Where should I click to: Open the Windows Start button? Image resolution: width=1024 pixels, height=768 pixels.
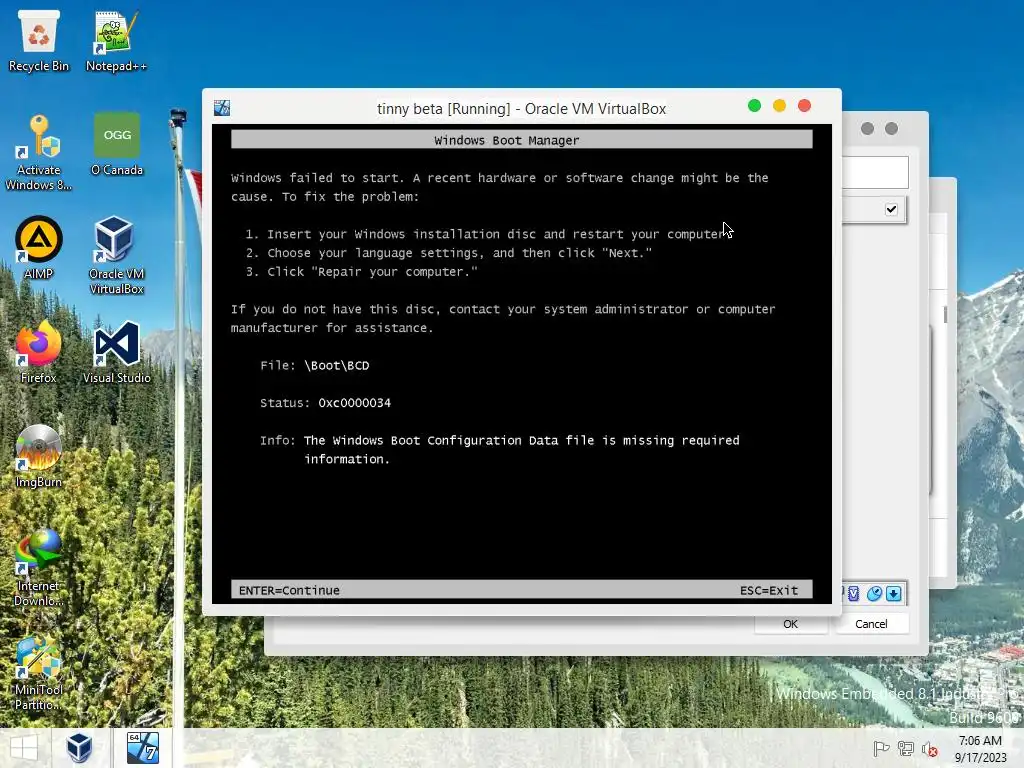[24, 748]
